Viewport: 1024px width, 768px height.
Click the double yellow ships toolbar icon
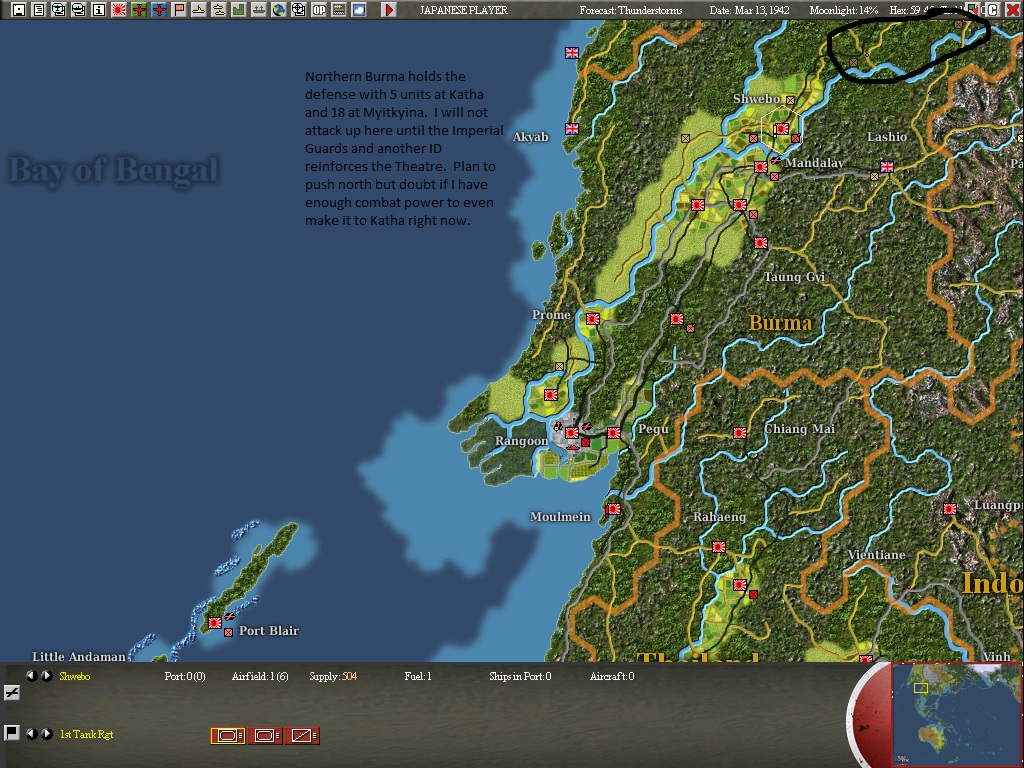219,10
